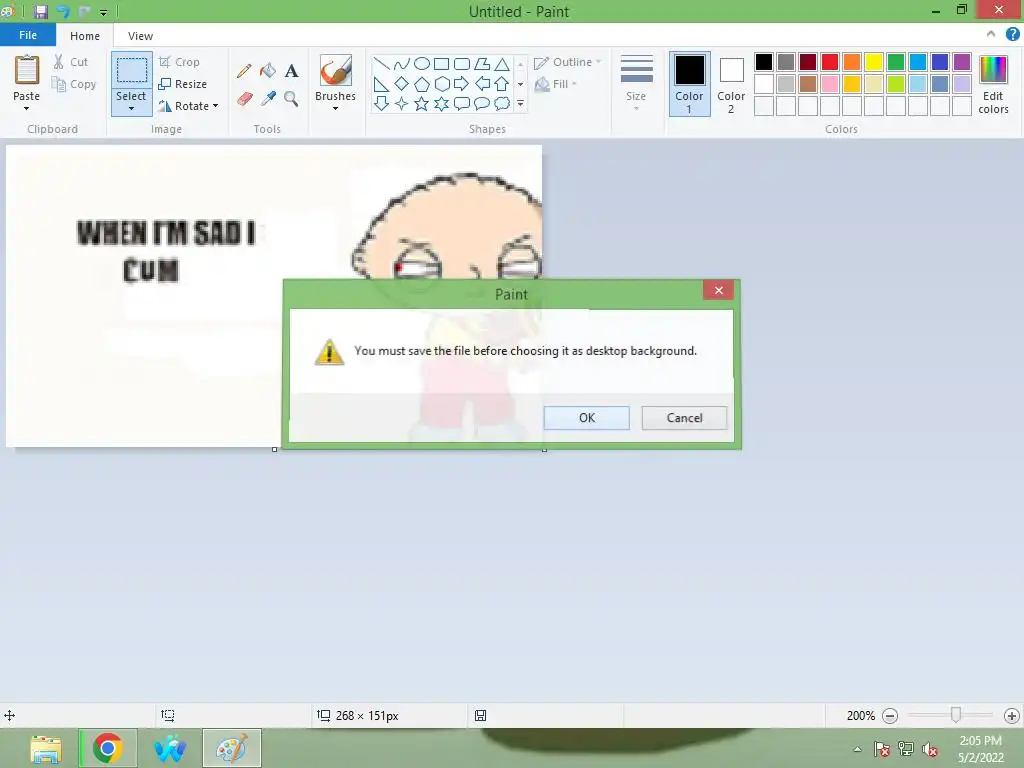Click the Undo arrow in quick access toolbar

click(x=63, y=11)
